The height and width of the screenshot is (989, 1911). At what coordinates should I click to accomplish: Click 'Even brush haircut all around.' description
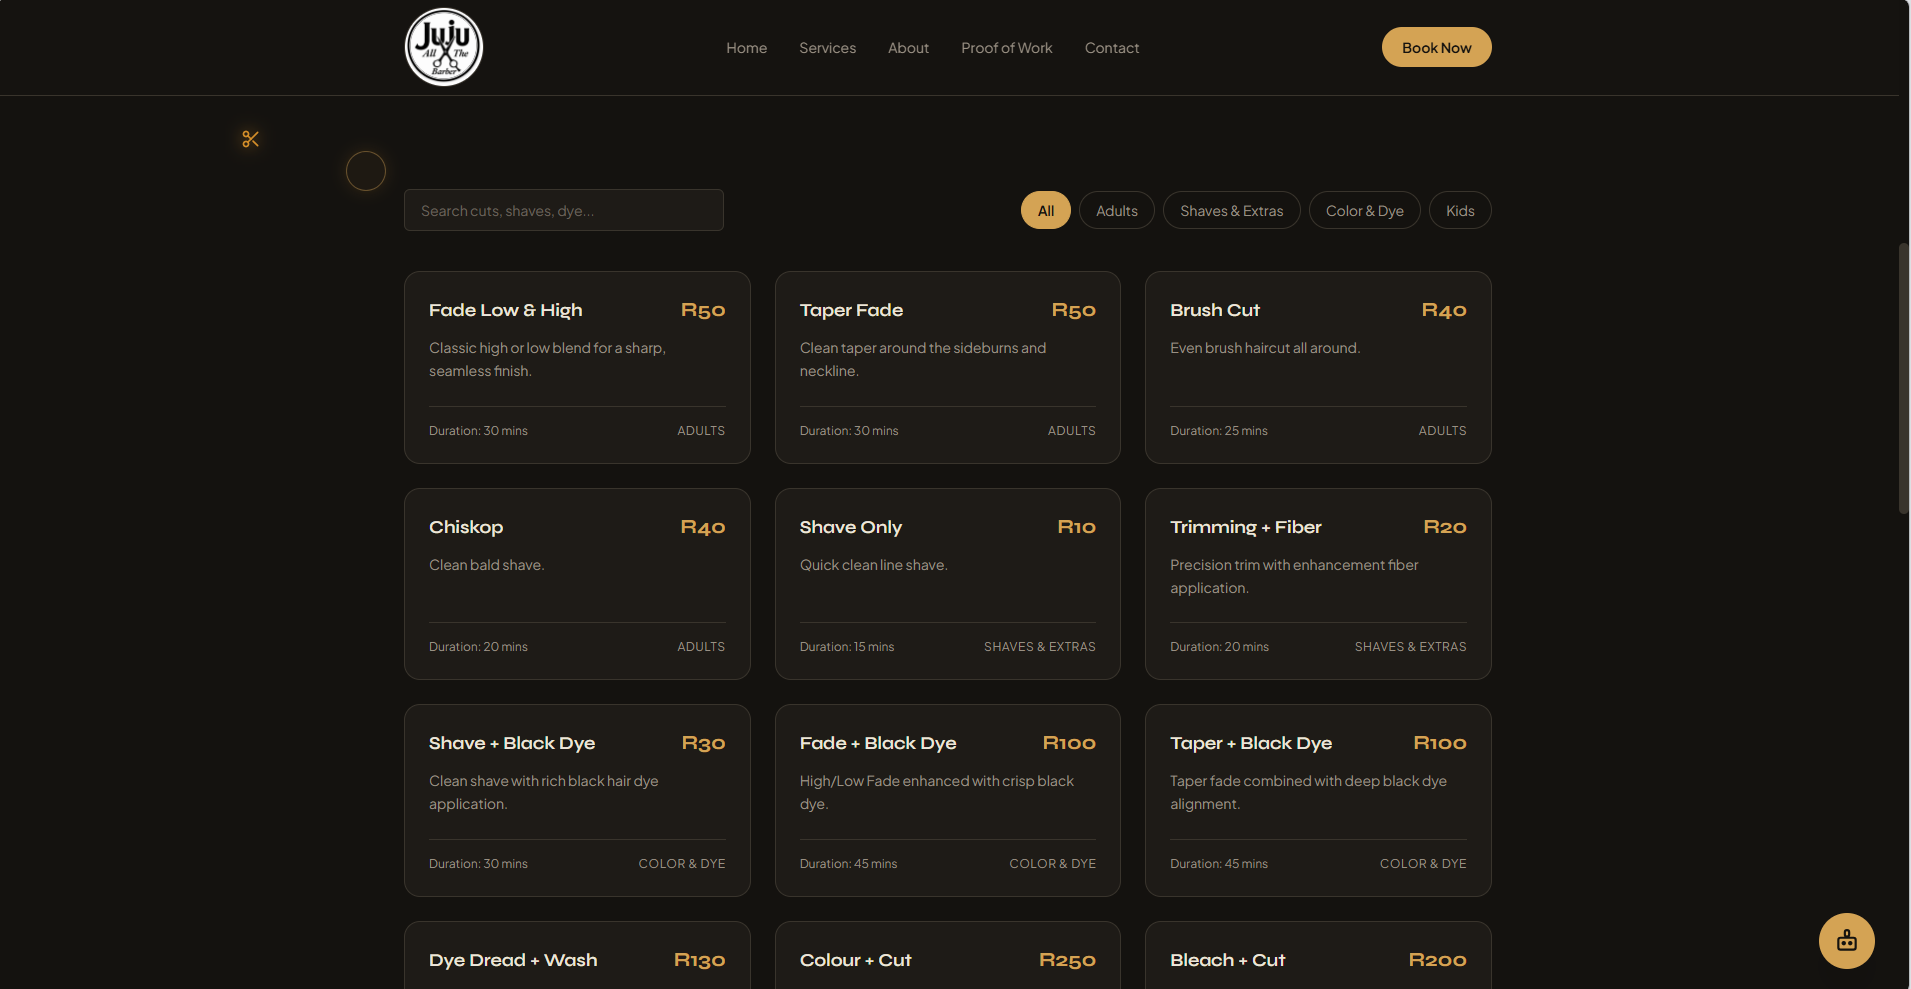[1265, 348]
